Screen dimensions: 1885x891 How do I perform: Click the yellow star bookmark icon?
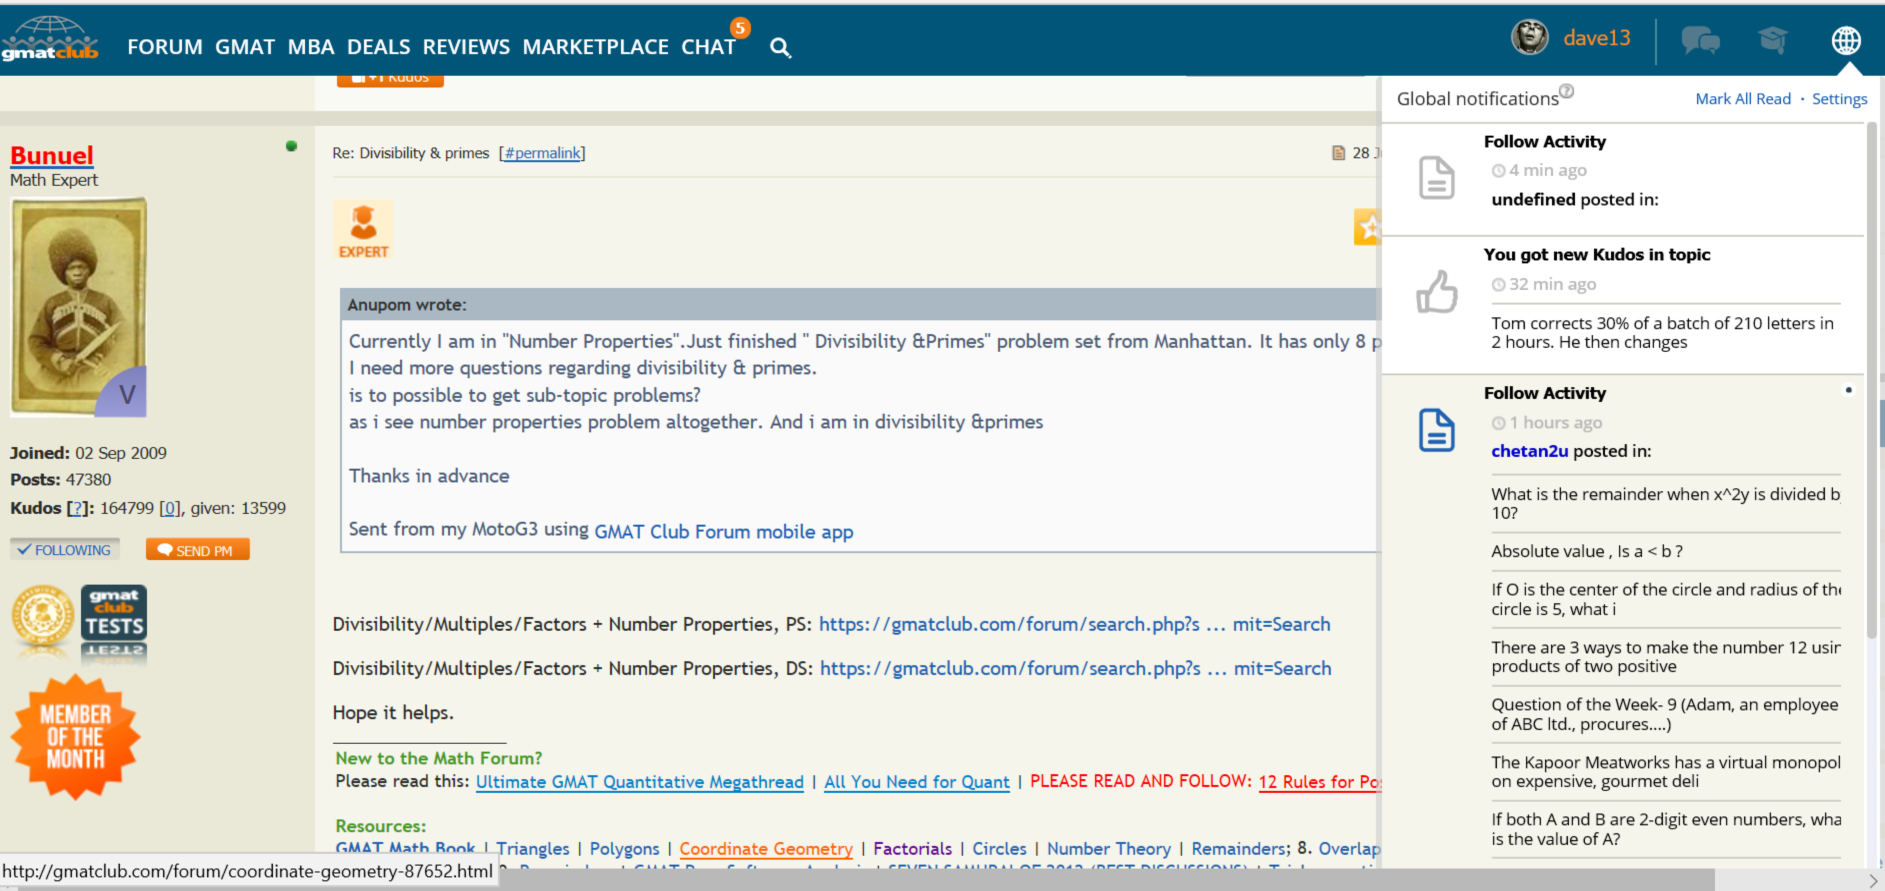point(1367,227)
